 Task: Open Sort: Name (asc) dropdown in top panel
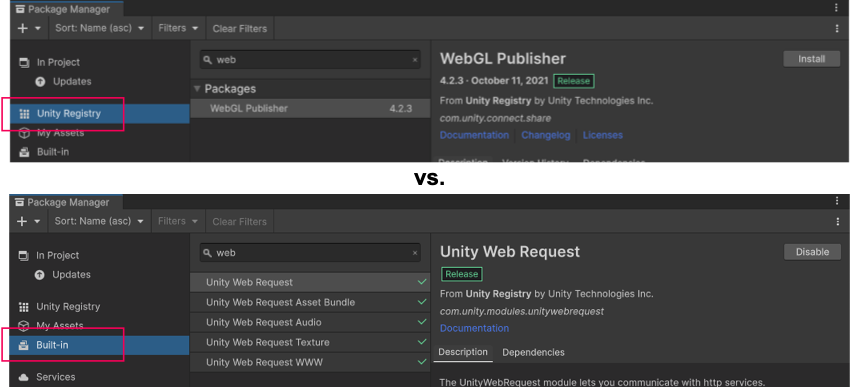[x=100, y=28]
